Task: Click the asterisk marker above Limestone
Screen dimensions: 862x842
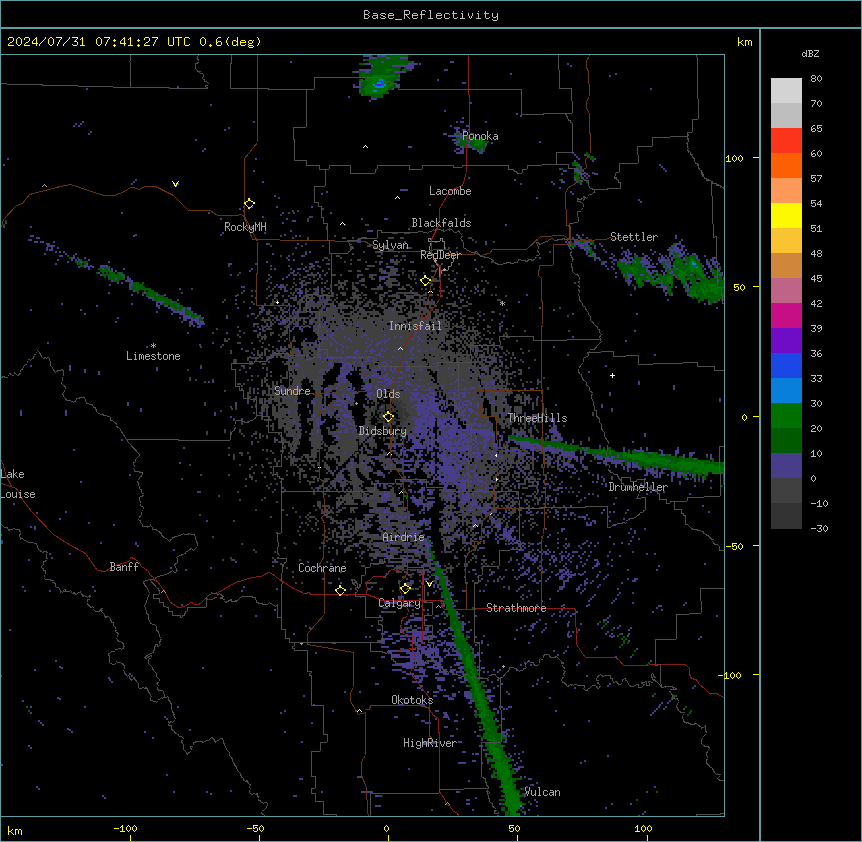Action: (153, 346)
